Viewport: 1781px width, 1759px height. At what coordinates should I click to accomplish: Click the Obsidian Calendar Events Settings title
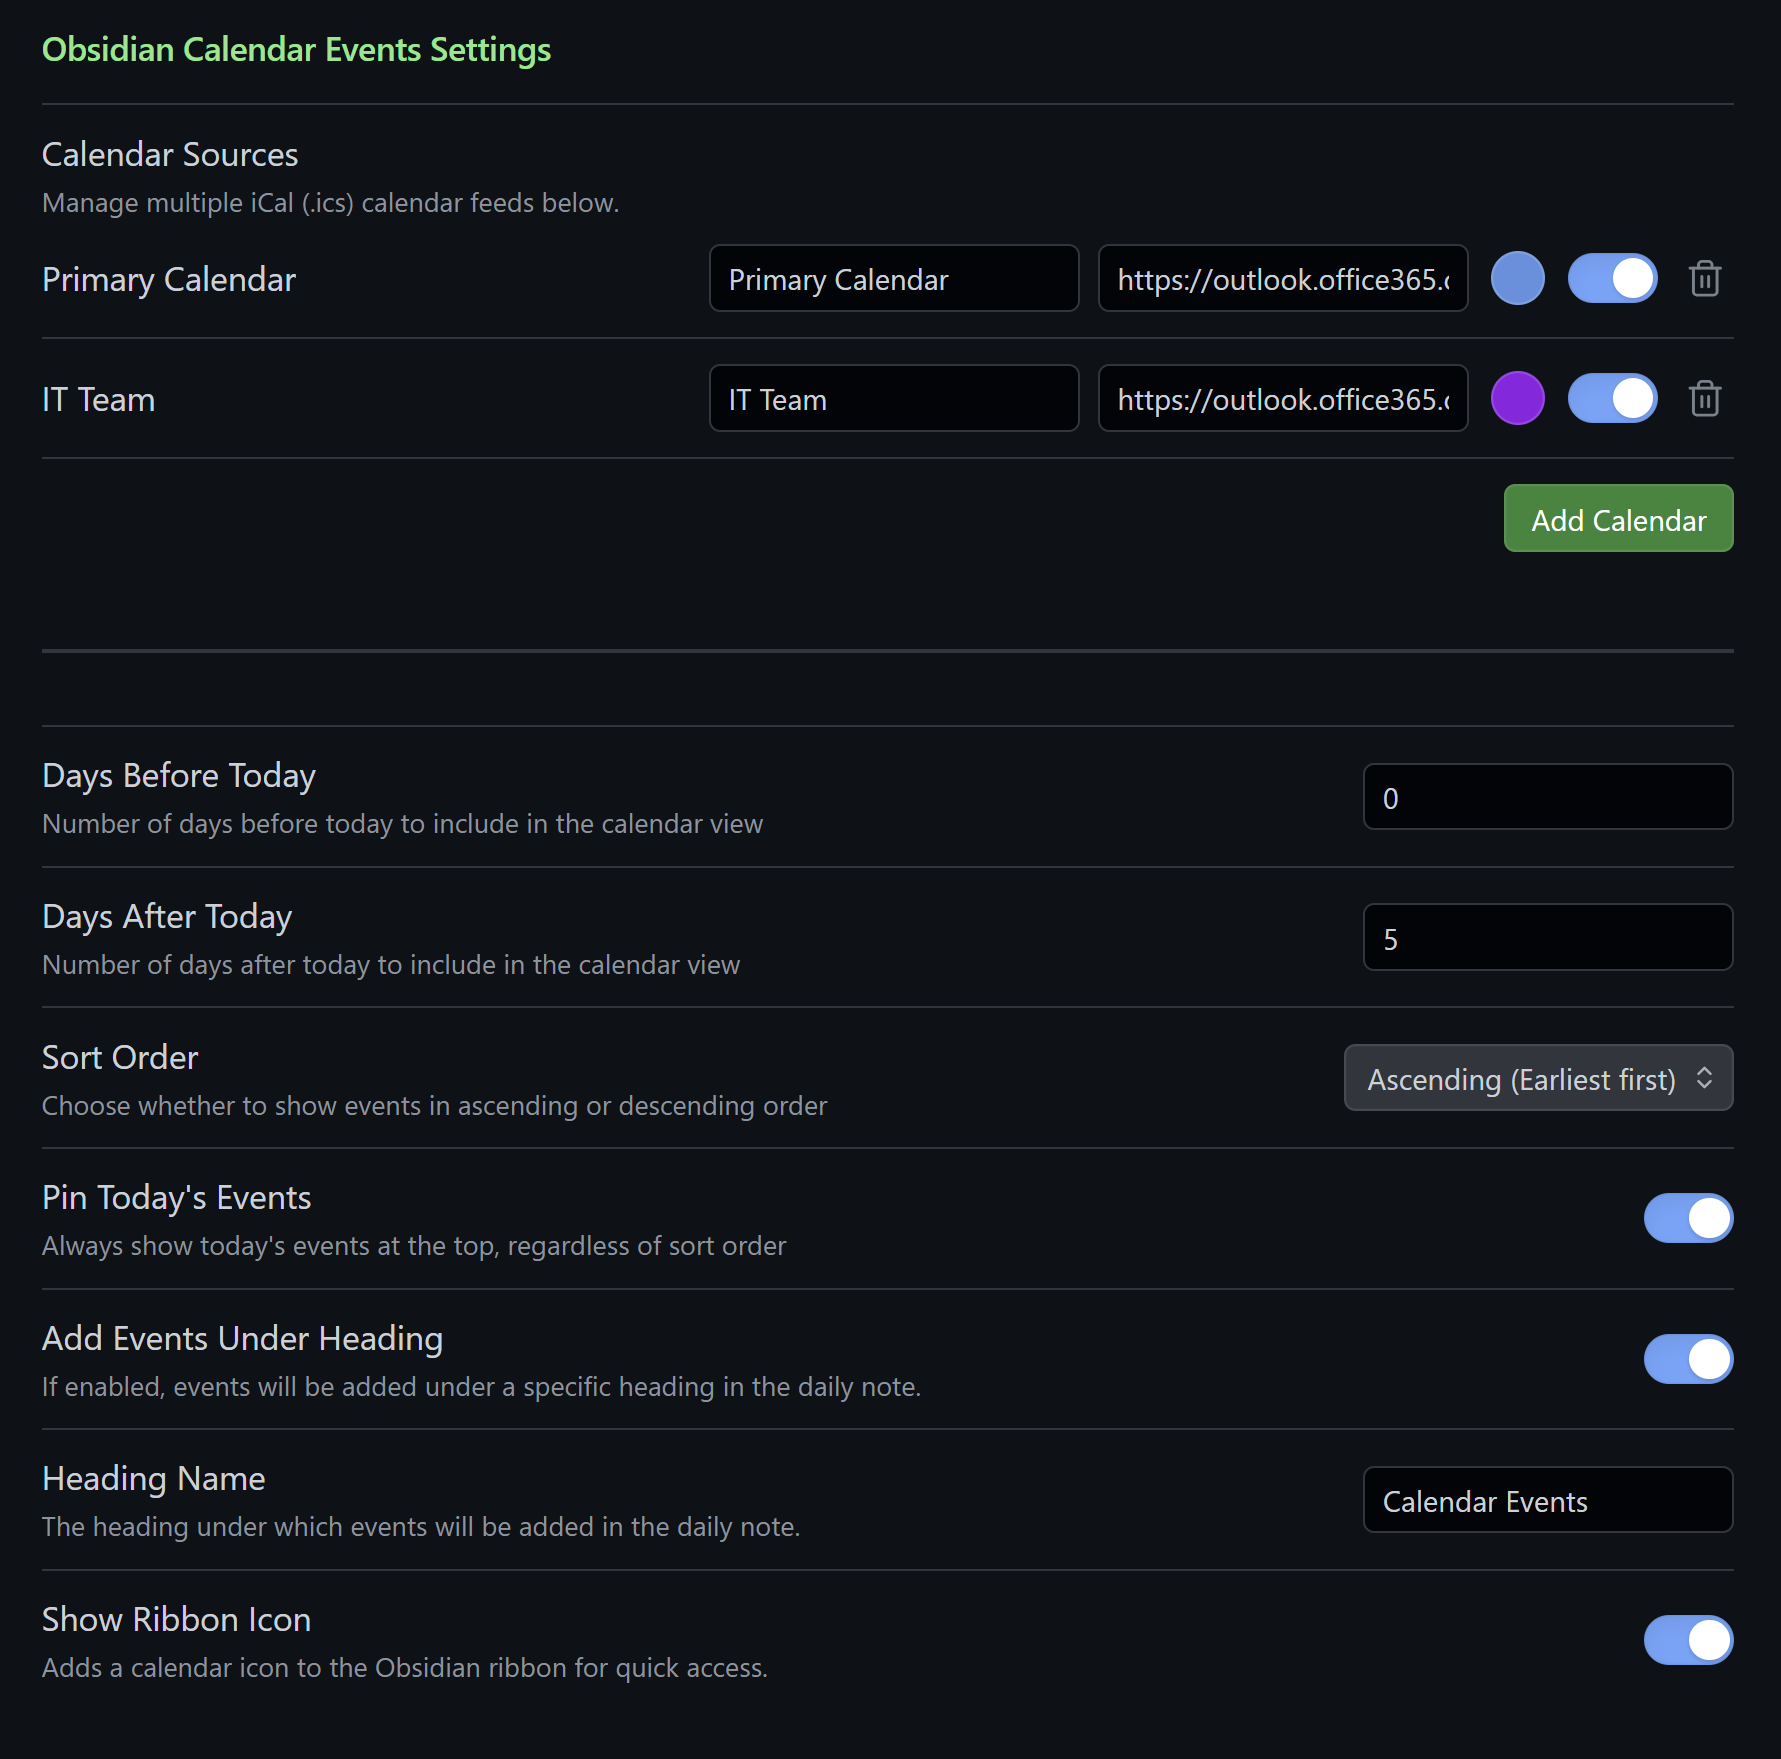click(x=296, y=50)
